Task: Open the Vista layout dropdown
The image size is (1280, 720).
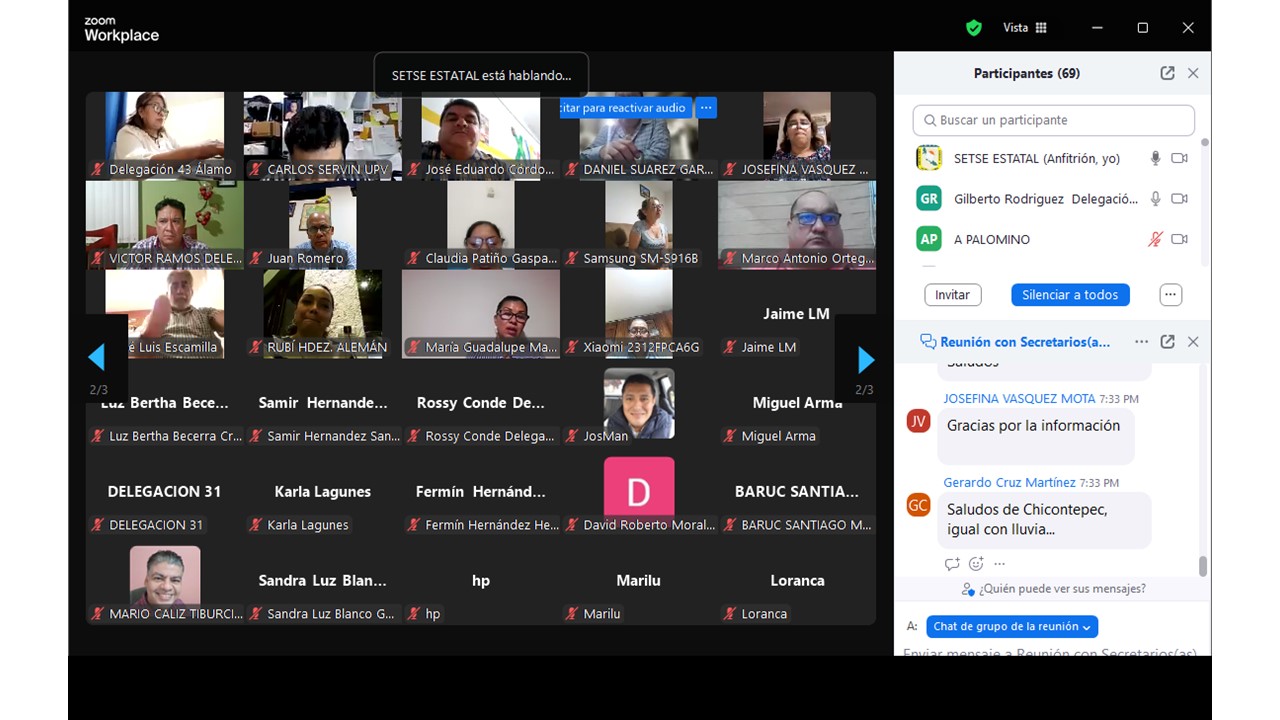Action: [x=1025, y=28]
